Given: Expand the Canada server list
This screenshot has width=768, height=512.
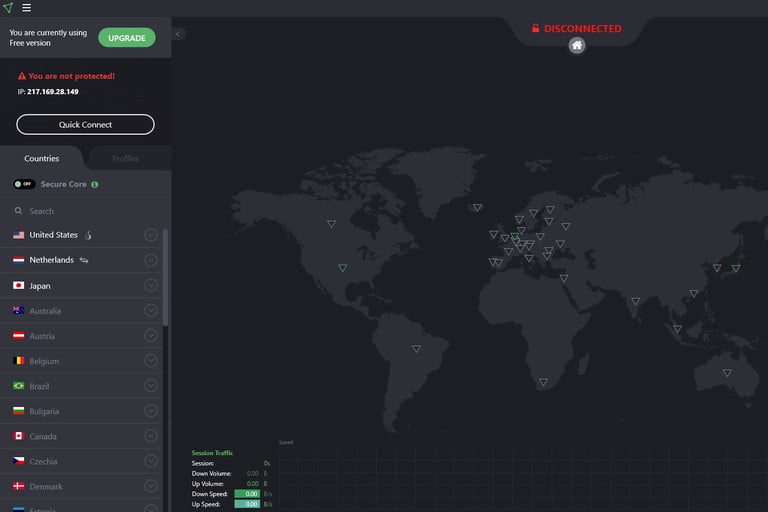Looking at the screenshot, I should (151, 436).
